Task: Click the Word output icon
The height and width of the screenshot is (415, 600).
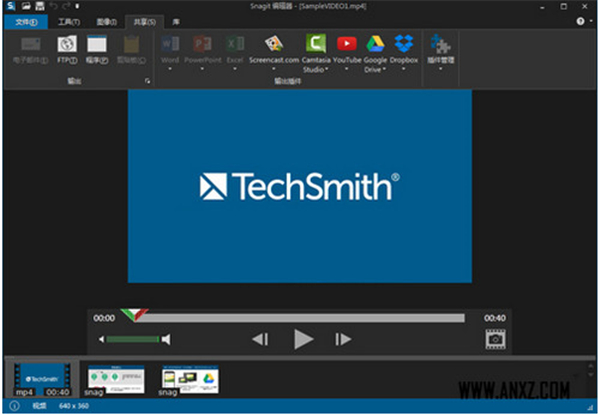Action: 170,44
